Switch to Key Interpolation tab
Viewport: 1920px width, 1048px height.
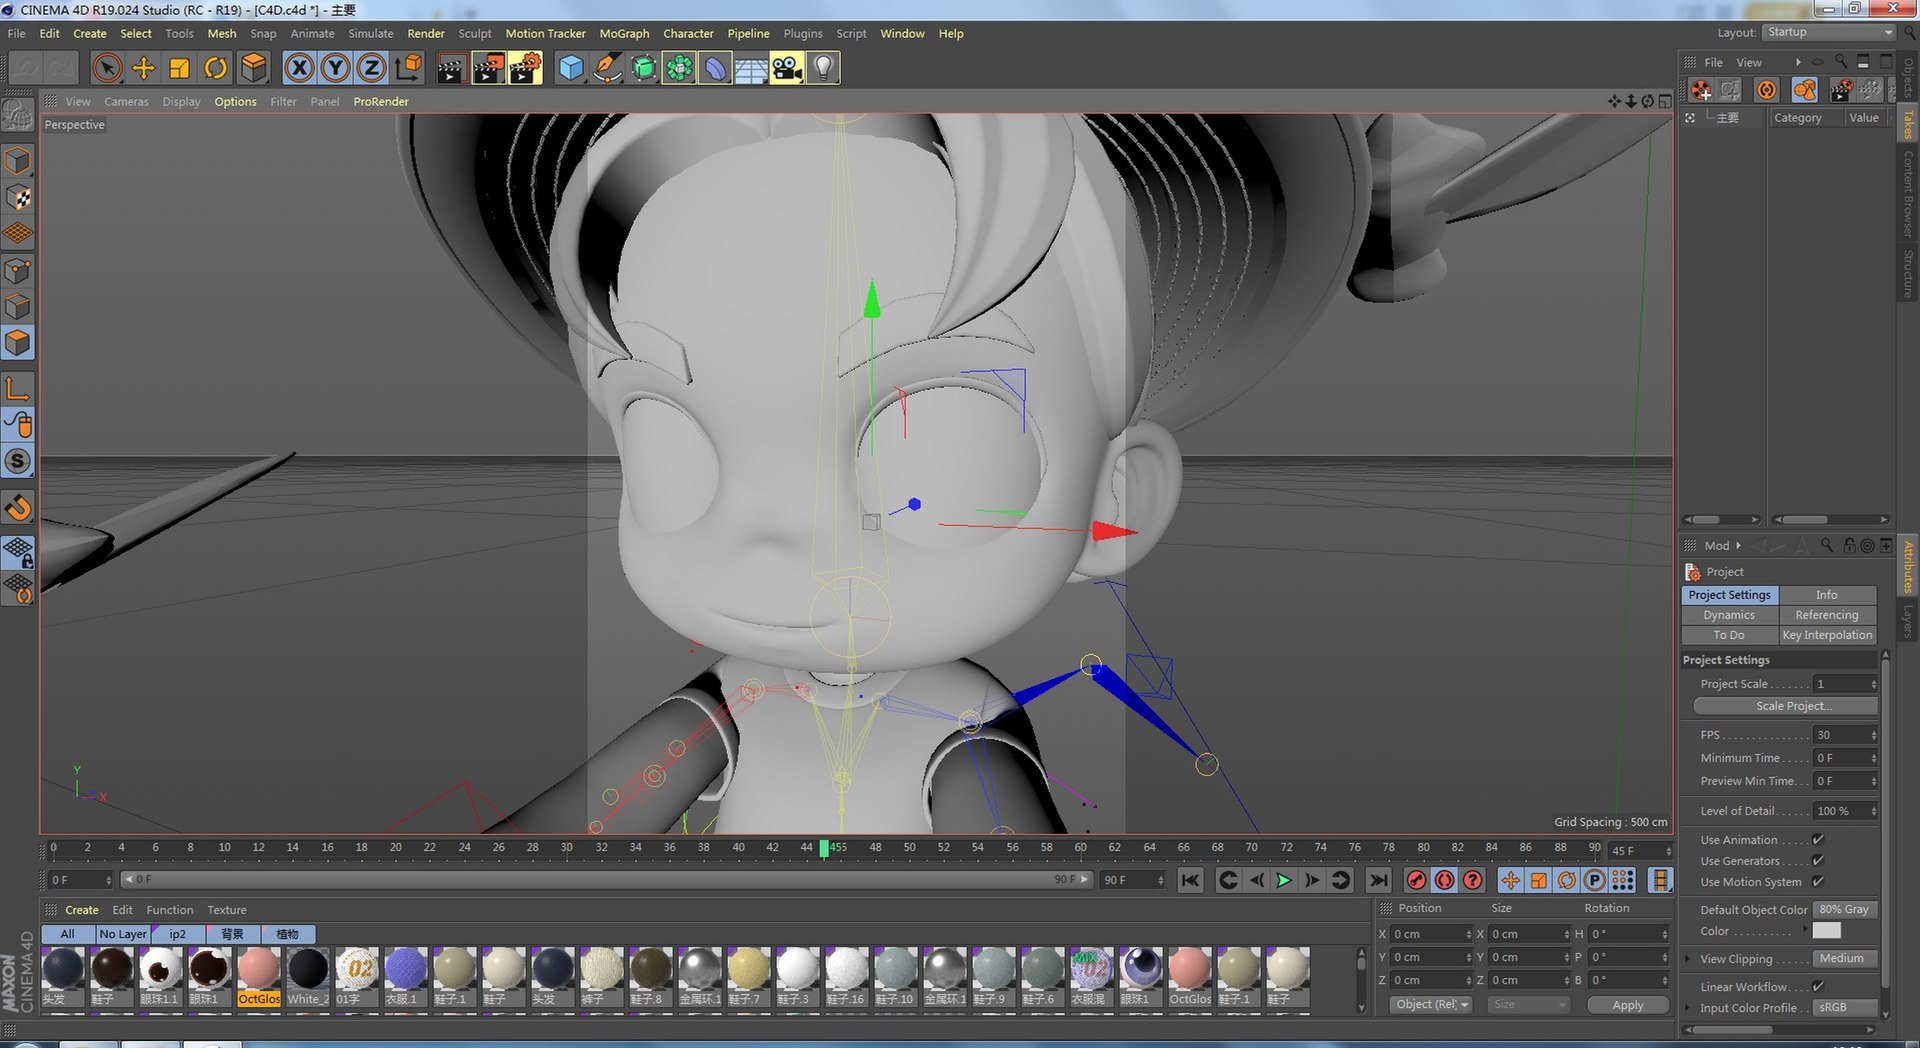[1827, 635]
